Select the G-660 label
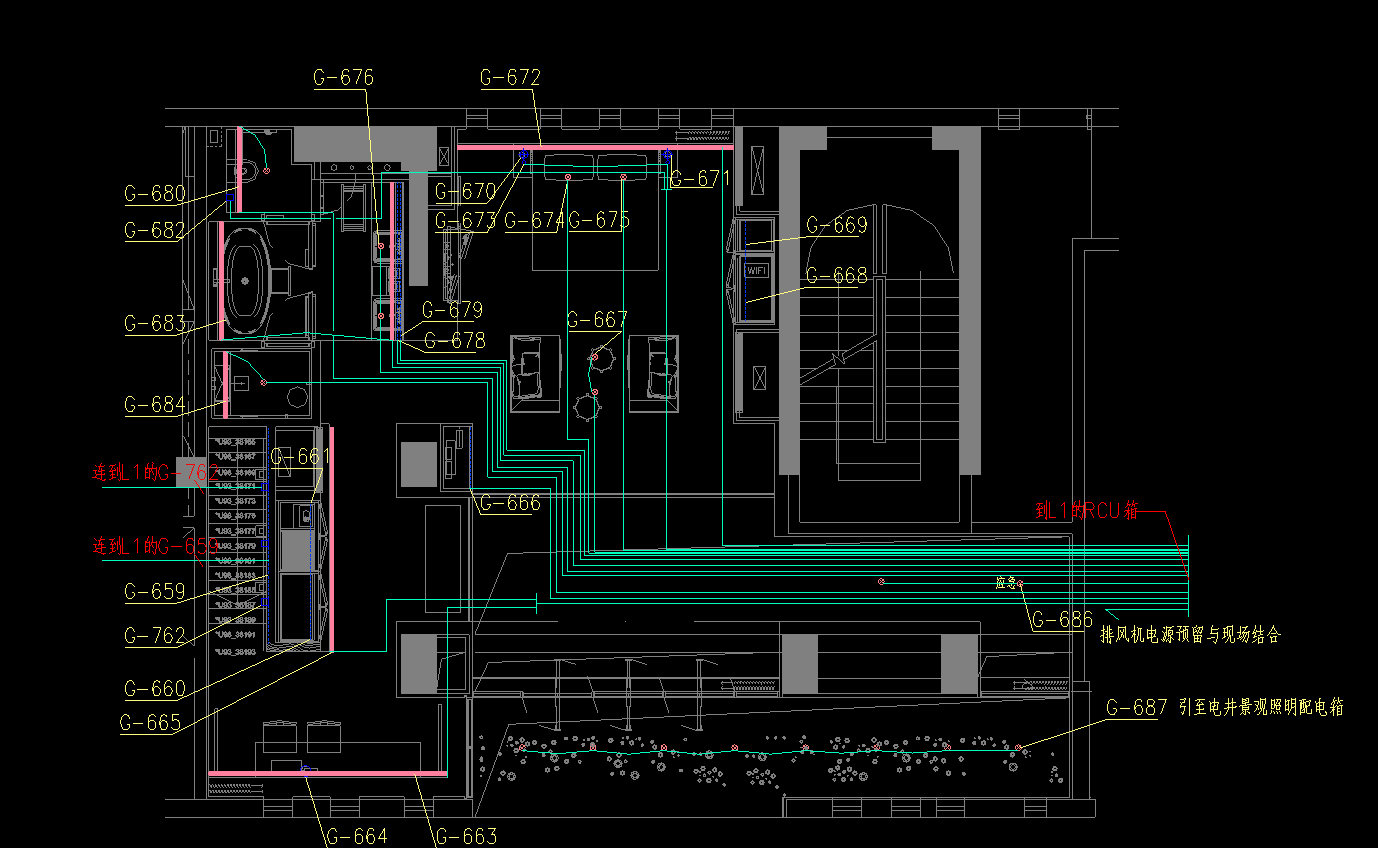Image resolution: width=1378 pixels, height=848 pixels. tap(155, 689)
